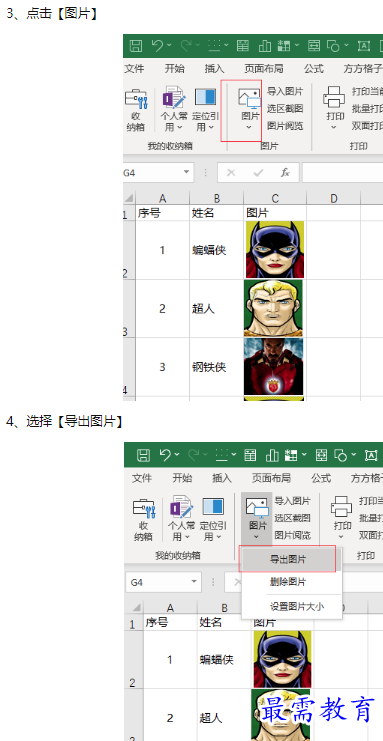
Task: Expand chevron under 打印 in step 4 ribbon
Action: tap(341, 536)
